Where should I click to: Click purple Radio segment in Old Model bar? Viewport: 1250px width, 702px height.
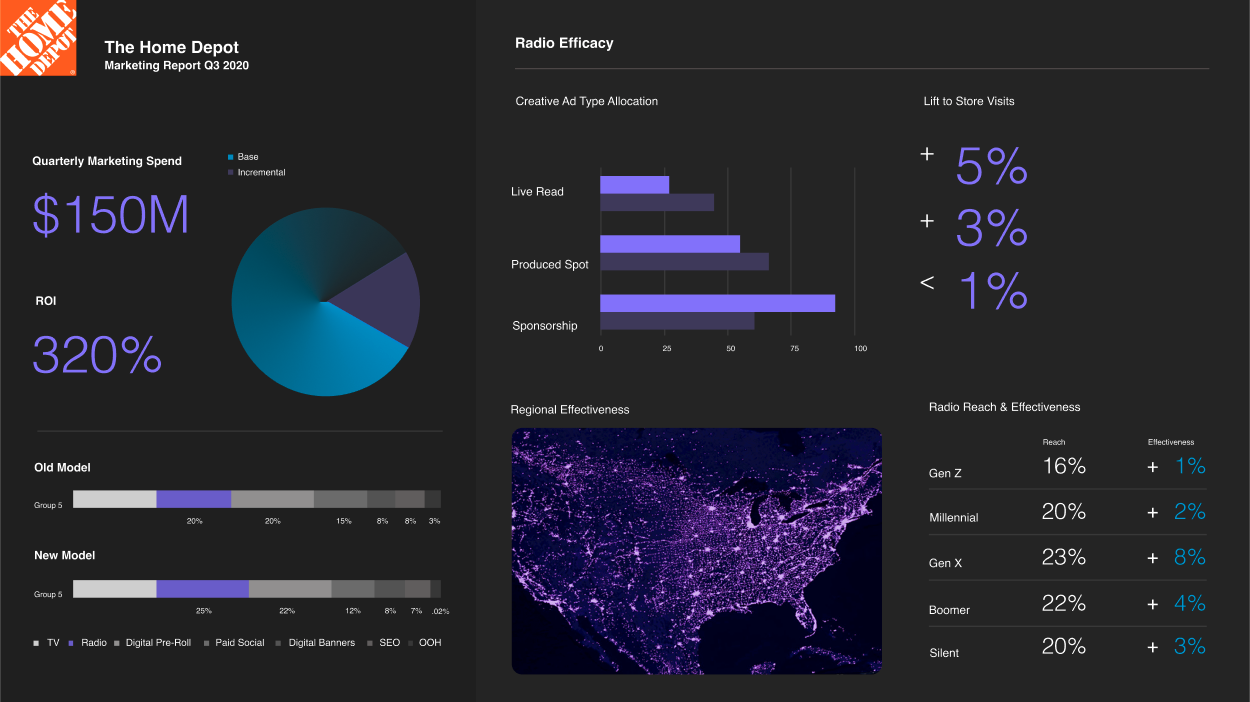(x=193, y=499)
